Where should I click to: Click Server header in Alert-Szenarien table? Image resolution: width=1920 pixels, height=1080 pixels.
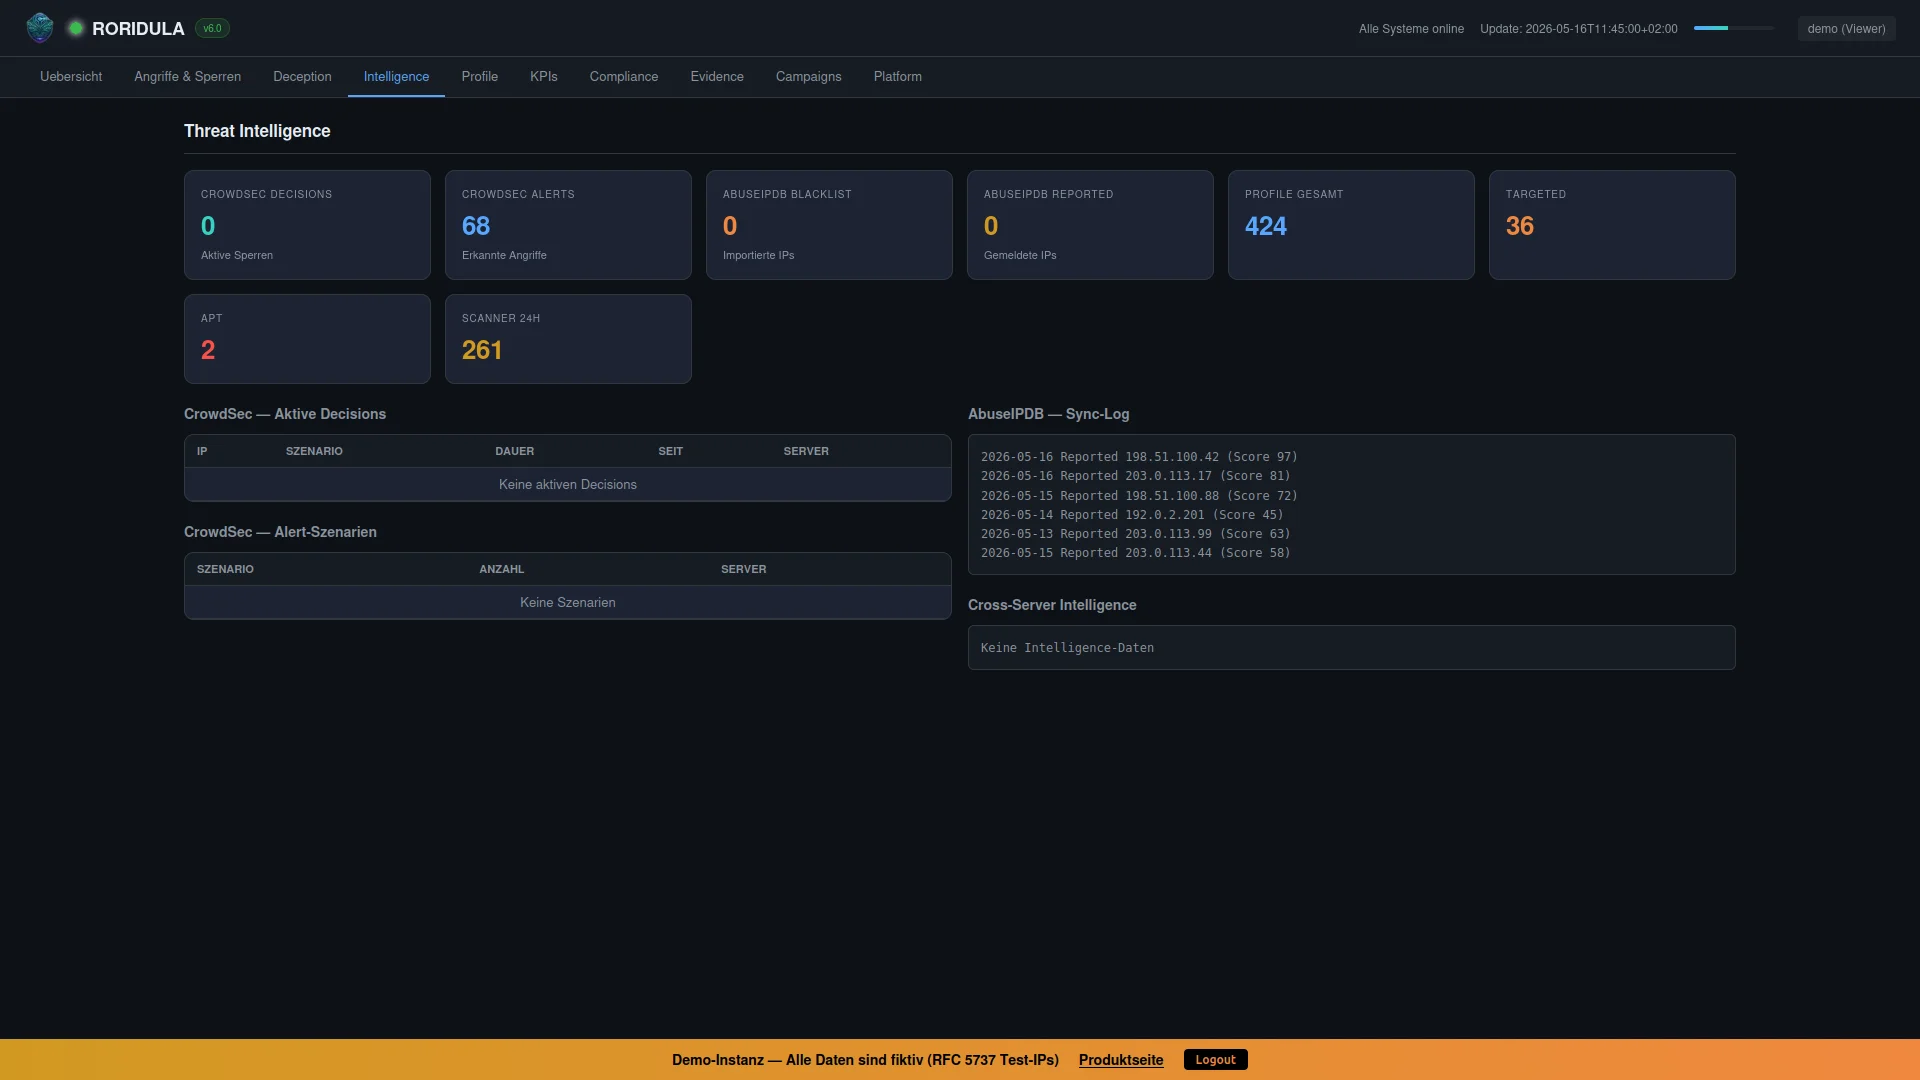click(743, 569)
